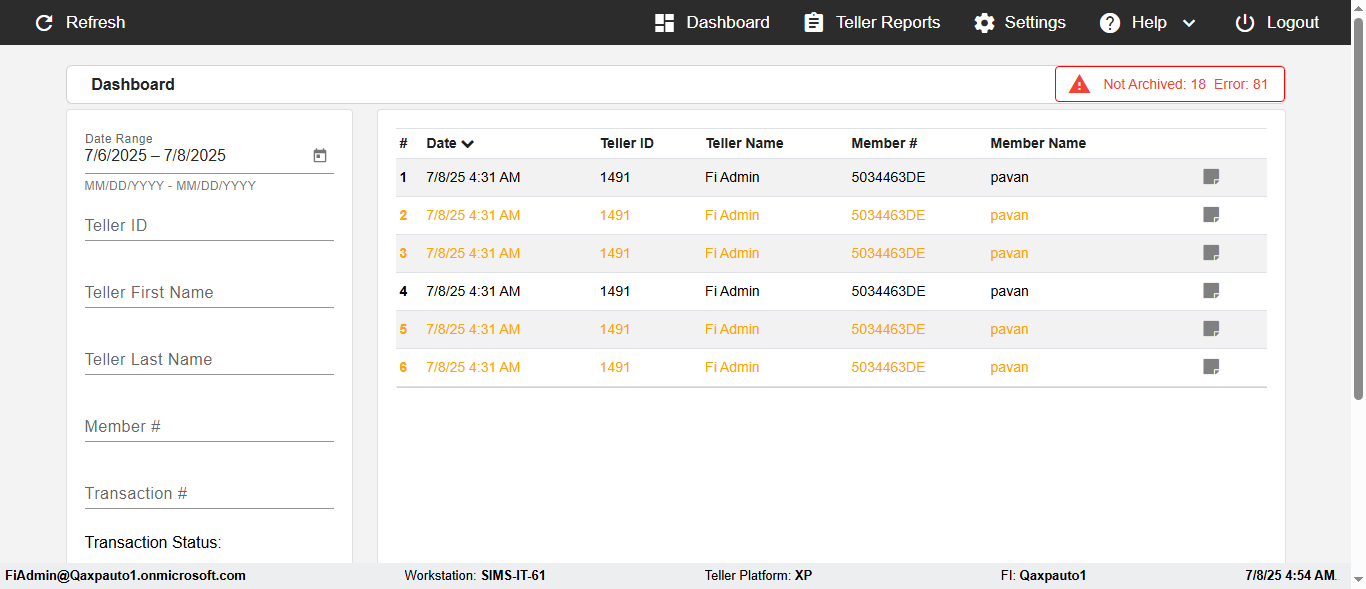Sort by the Date column arrow

468,144
